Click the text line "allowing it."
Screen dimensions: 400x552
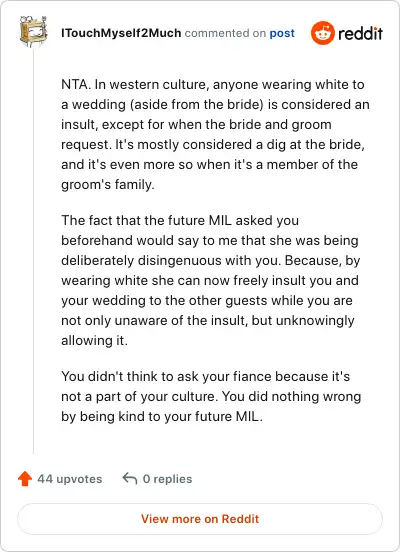pos(94,340)
